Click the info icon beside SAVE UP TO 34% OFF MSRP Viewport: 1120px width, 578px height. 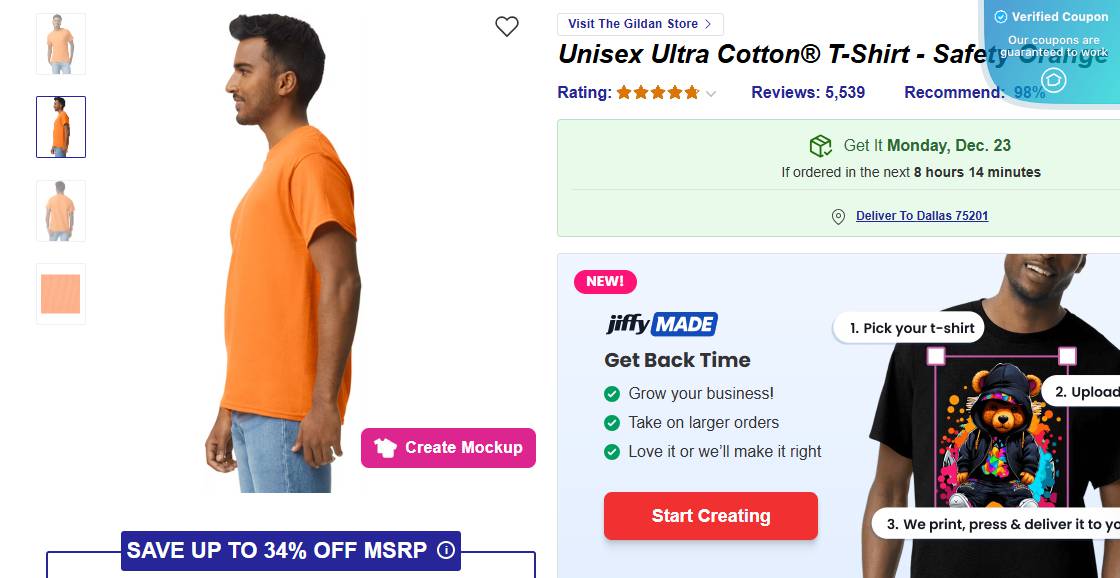click(x=446, y=550)
